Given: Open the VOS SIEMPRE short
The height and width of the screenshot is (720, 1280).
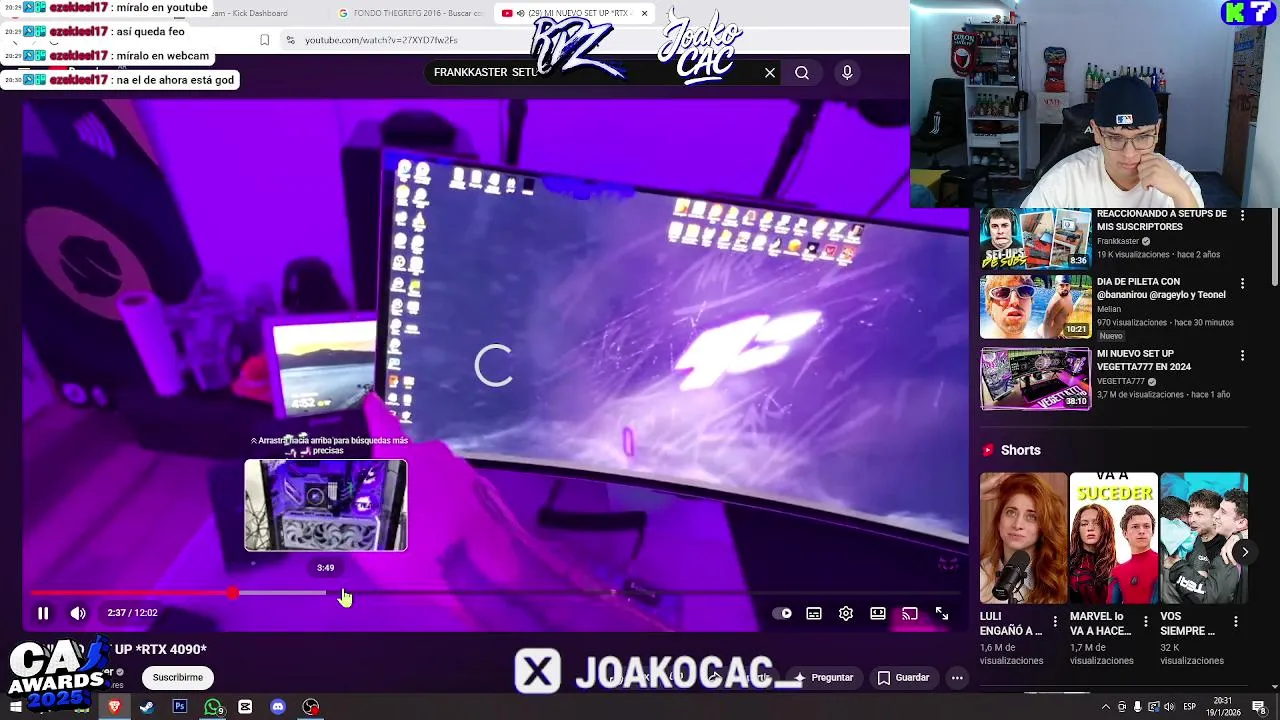Looking at the screenshot, I should pos(1204,538).
